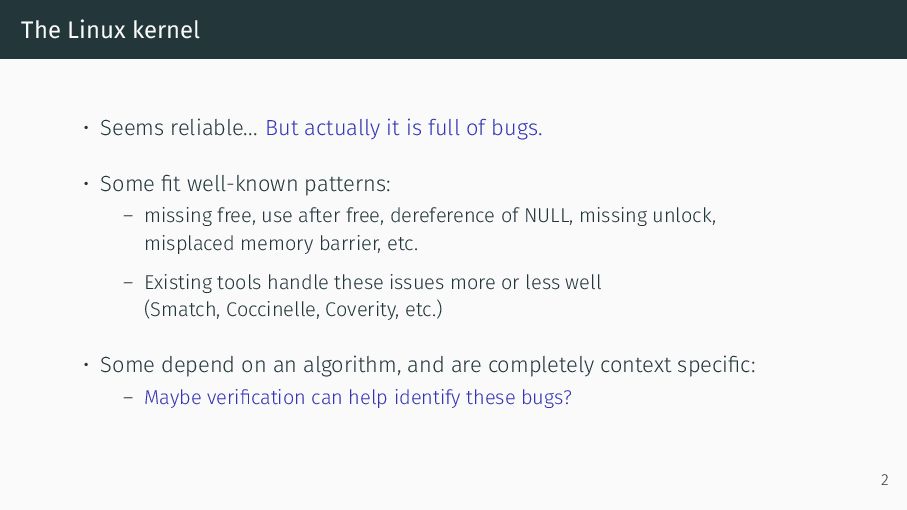The height and width of the screenshot is (510, 907).
Task: Click the bullet 'Some fit well-known patterns:'
Action: 245,184
